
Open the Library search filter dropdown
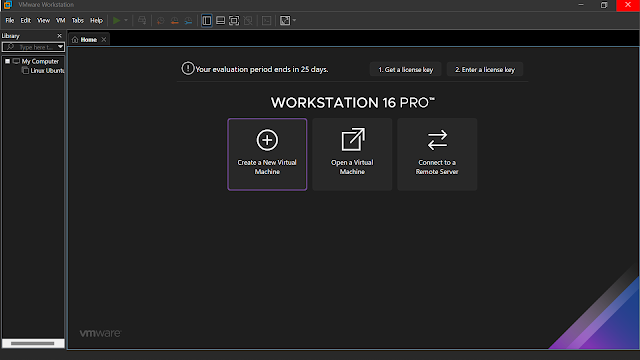[60, 47]
